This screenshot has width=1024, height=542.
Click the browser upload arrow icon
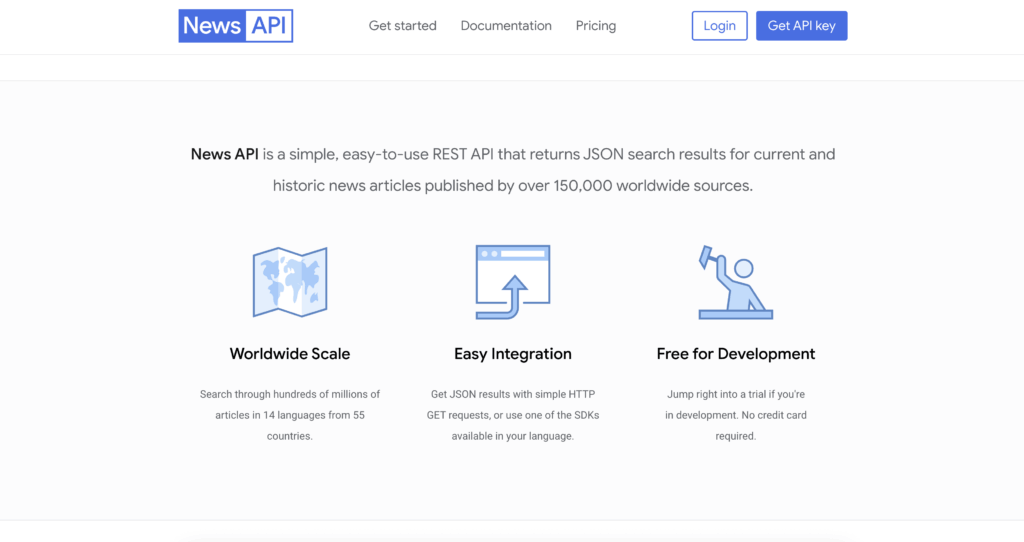[x=513, y=282]
